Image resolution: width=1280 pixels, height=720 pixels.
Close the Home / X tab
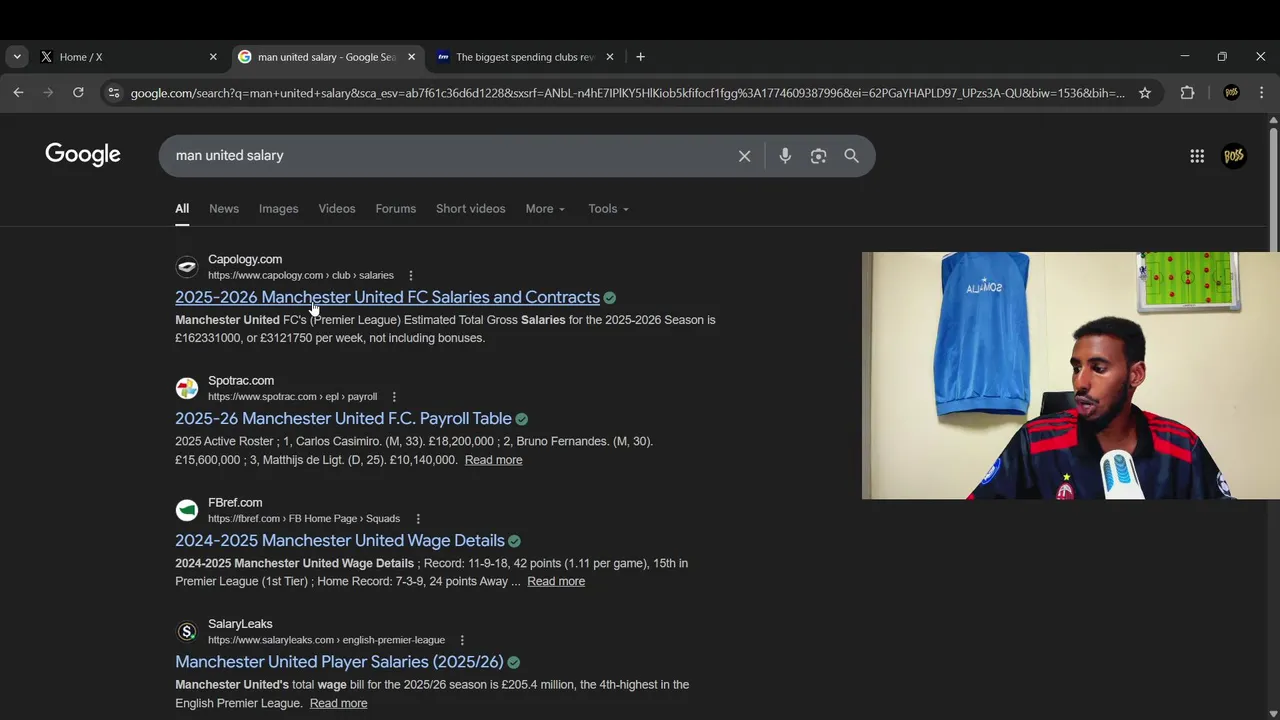point(213,57)
